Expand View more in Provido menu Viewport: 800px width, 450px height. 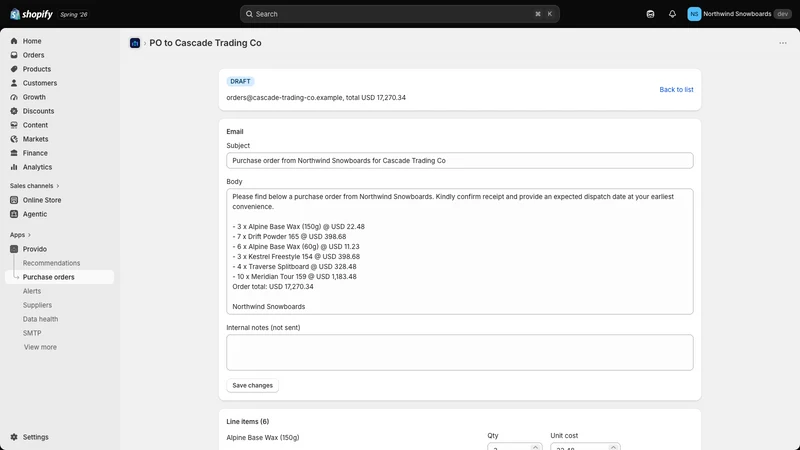coord(40,347)
